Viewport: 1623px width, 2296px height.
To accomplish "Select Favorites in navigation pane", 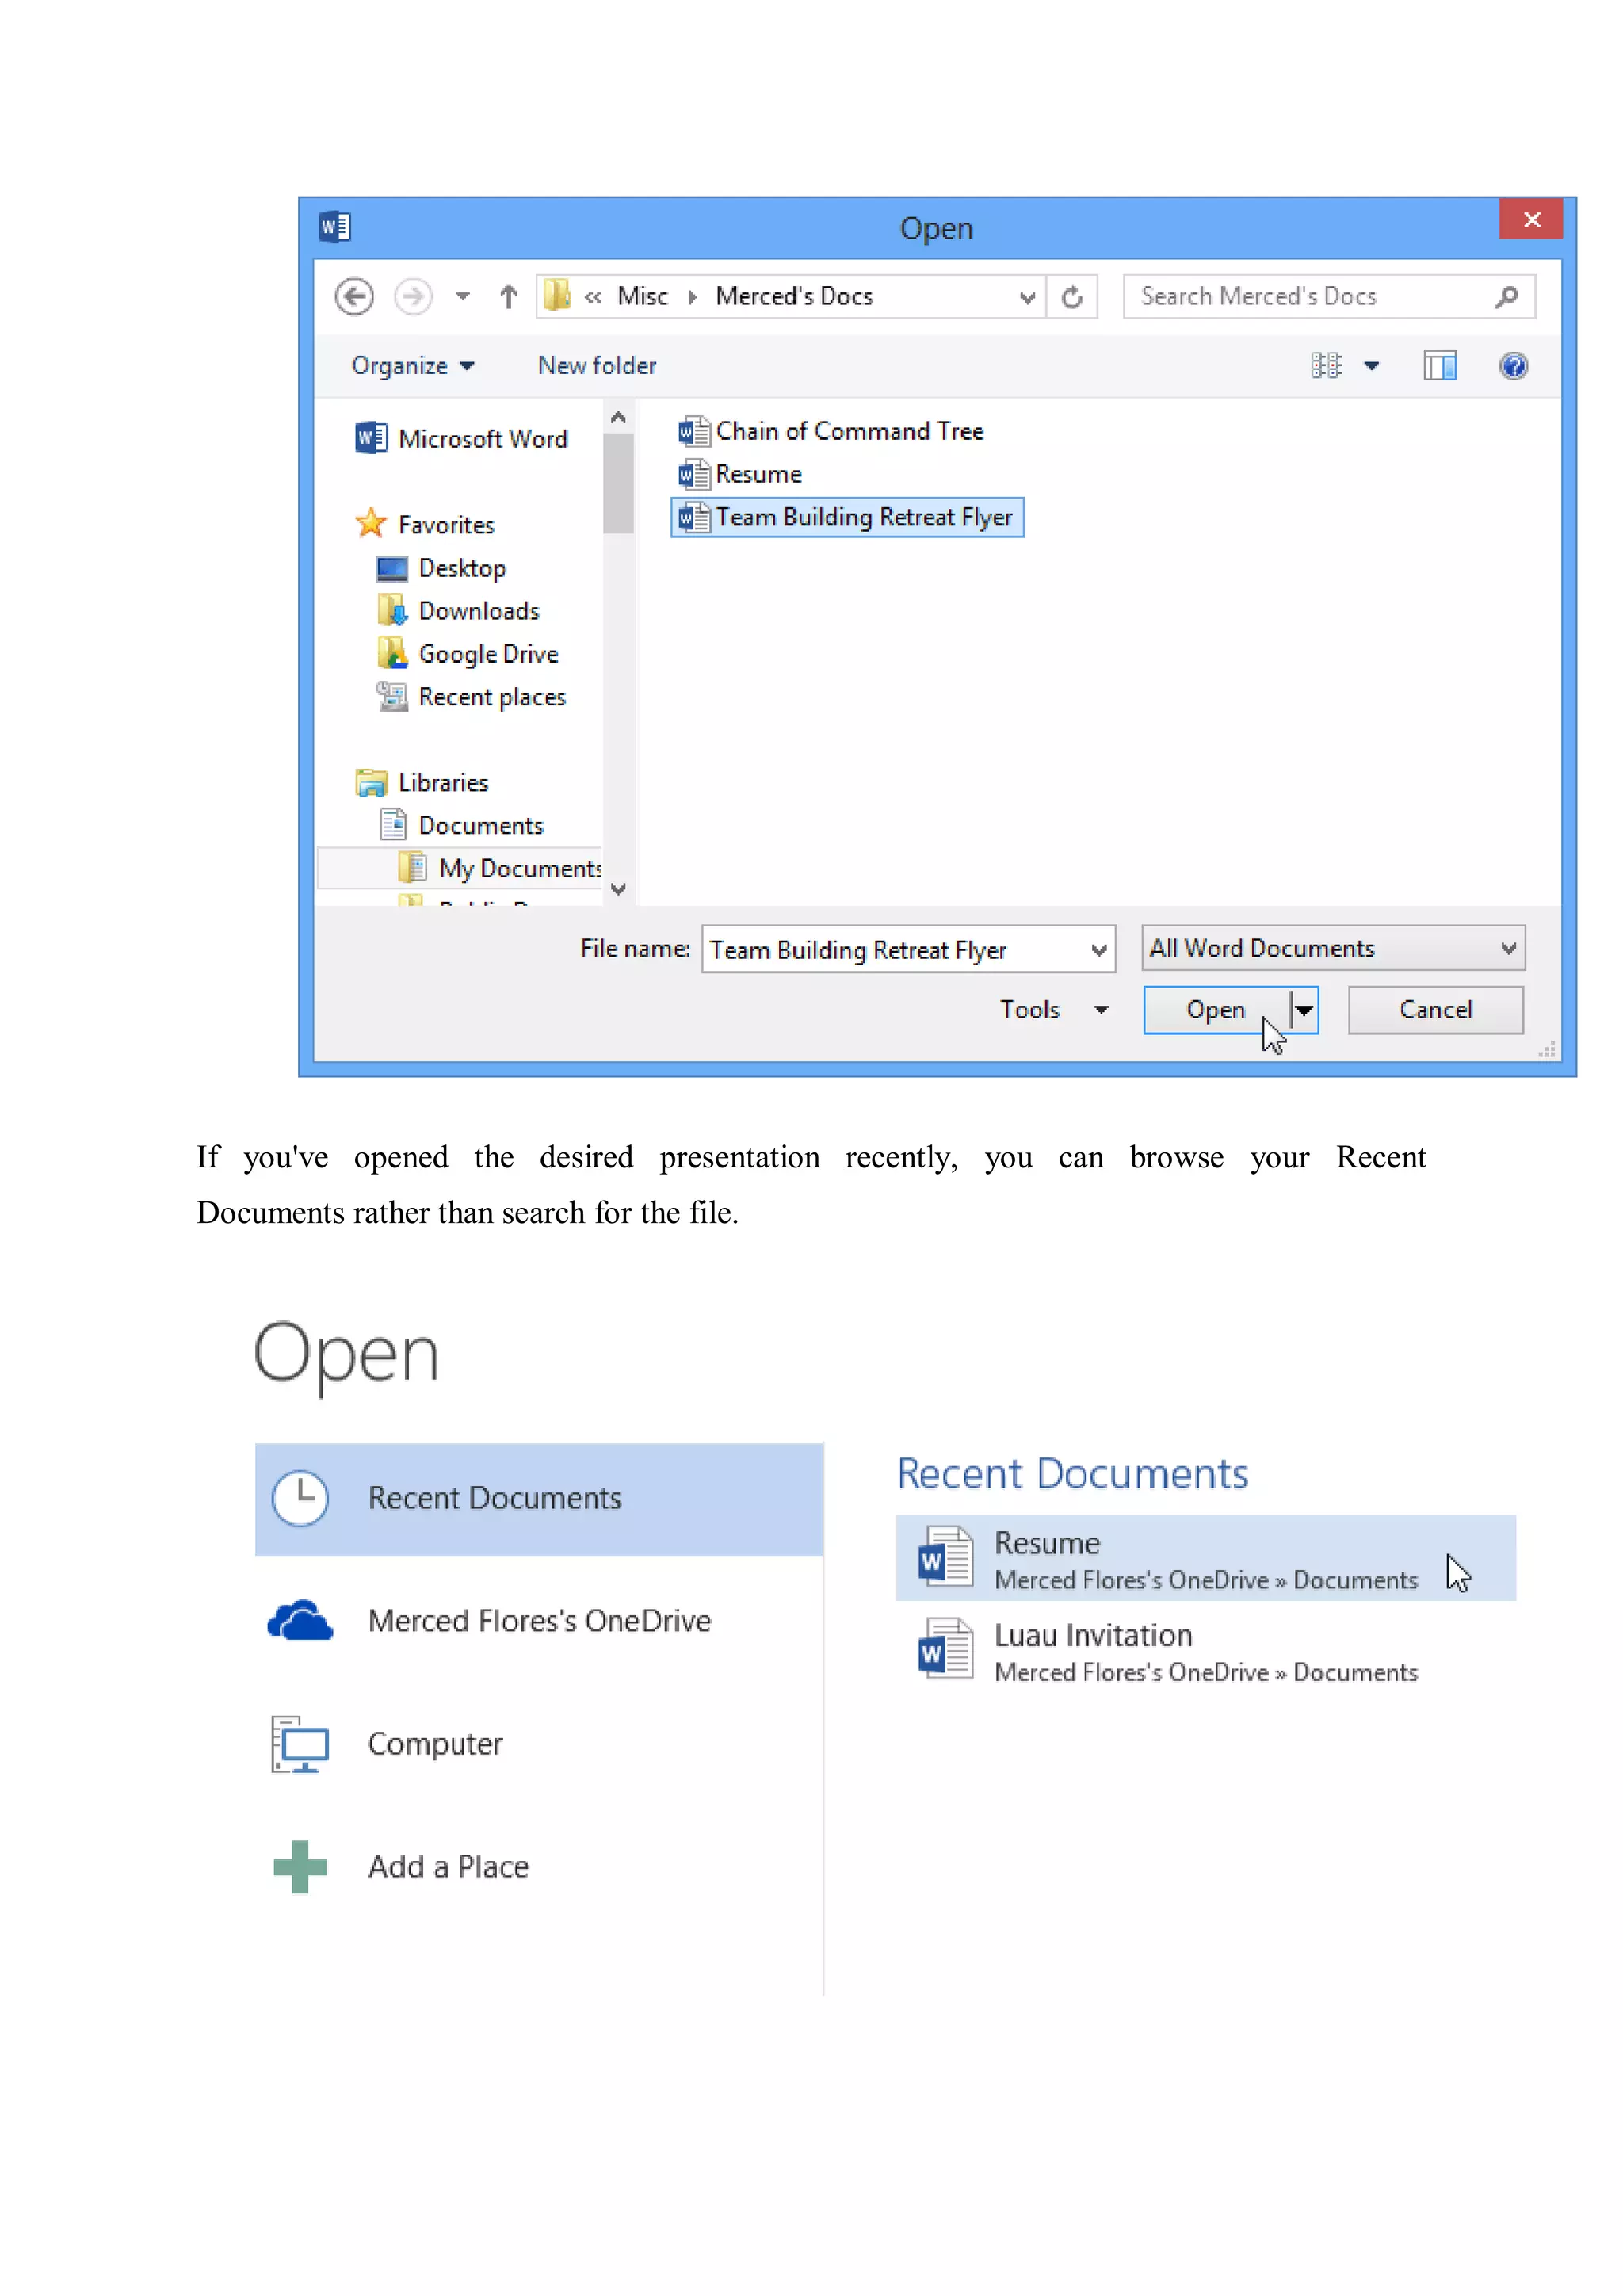I will point(425,524).
